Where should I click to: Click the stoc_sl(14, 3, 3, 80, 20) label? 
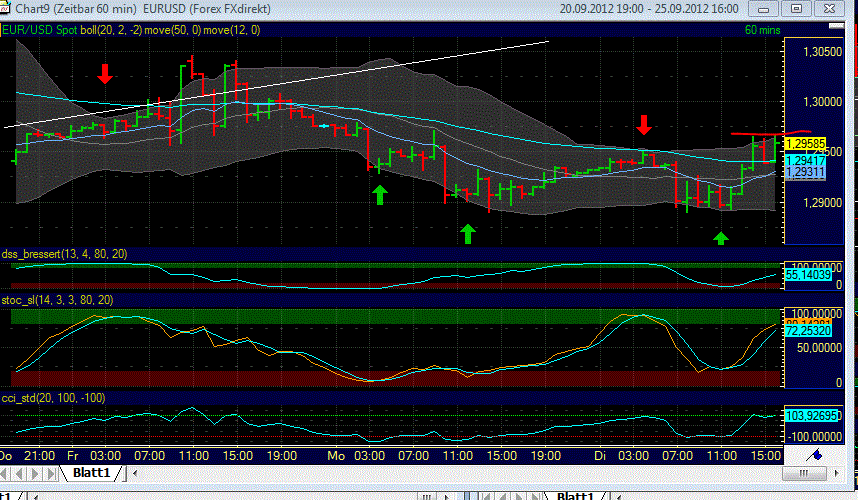pos(57,300)
